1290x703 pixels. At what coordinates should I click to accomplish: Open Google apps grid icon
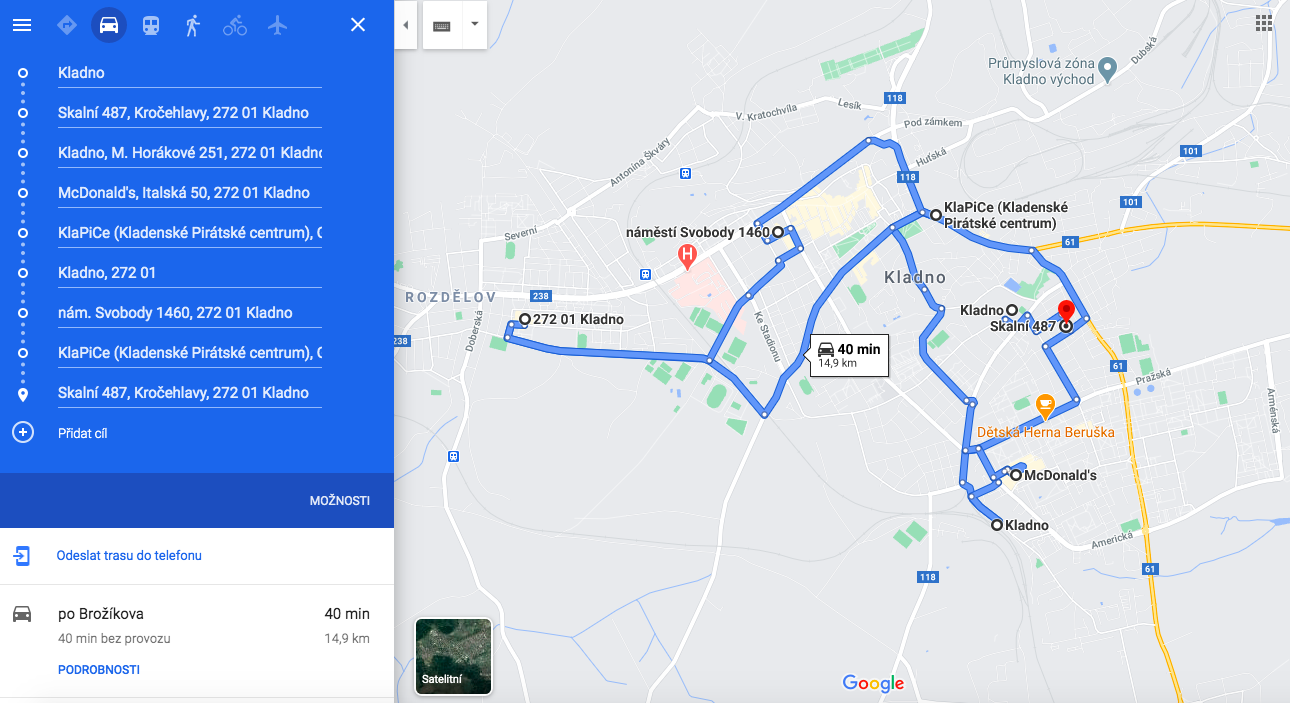(x=1263, y=24)
